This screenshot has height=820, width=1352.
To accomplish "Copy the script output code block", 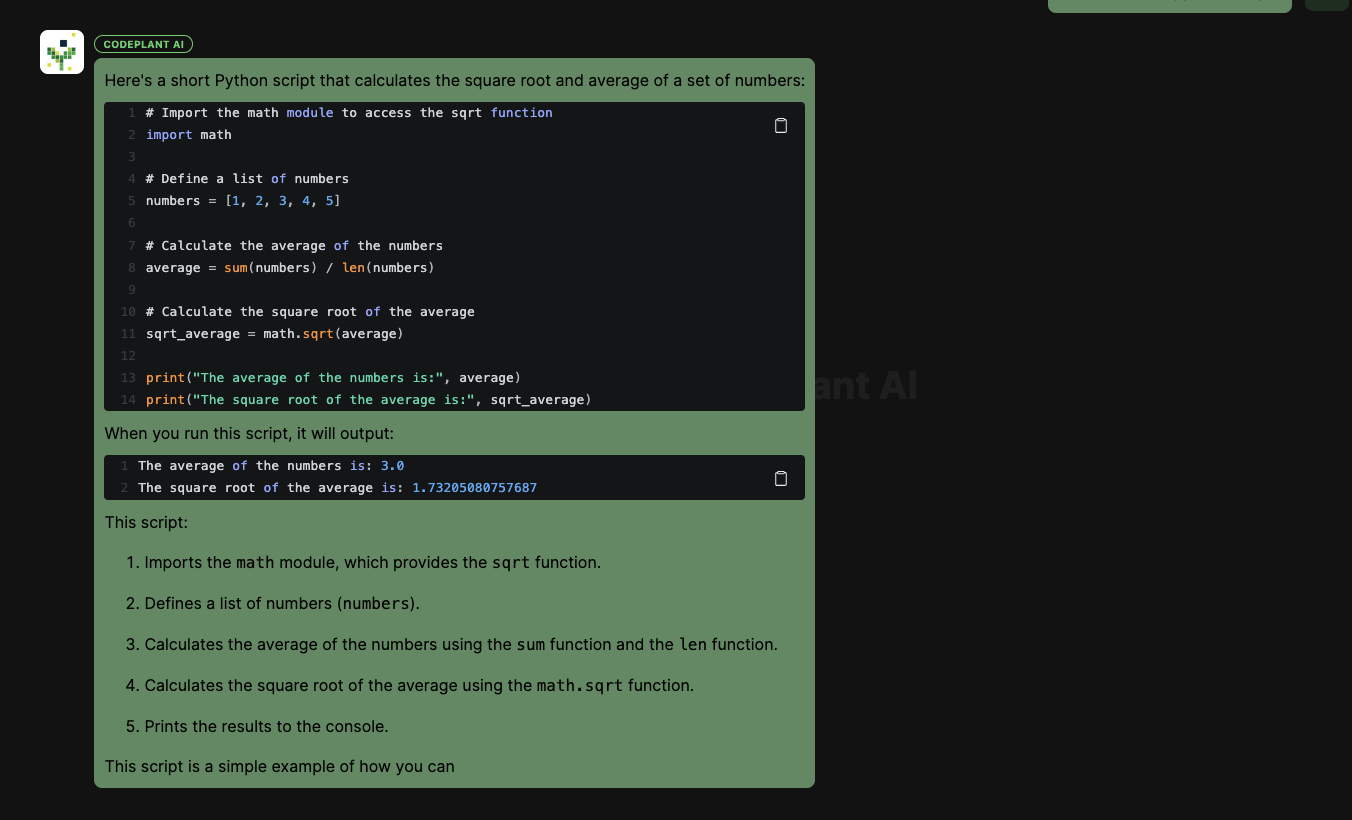I will (781, 478).
